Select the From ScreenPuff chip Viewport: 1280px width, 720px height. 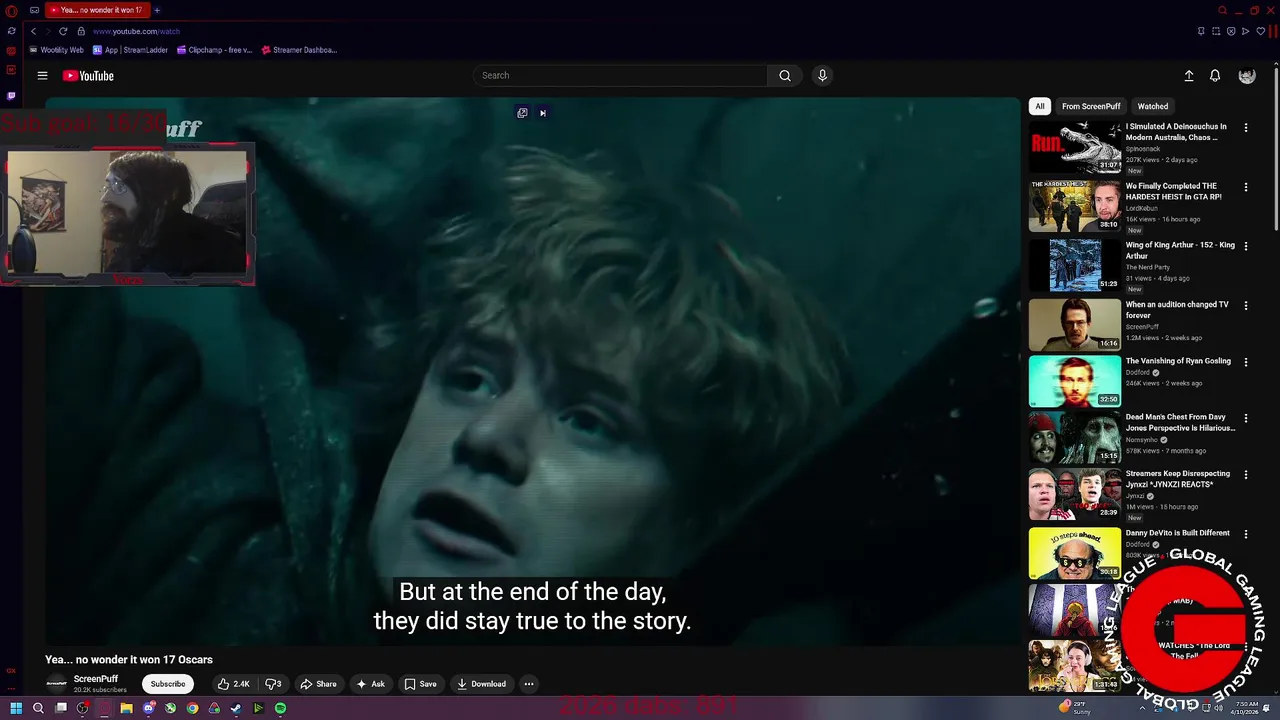click(1091, 106)
